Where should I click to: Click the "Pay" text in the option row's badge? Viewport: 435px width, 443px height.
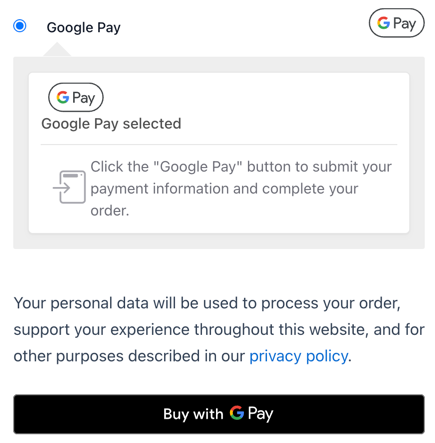point(404,24)
